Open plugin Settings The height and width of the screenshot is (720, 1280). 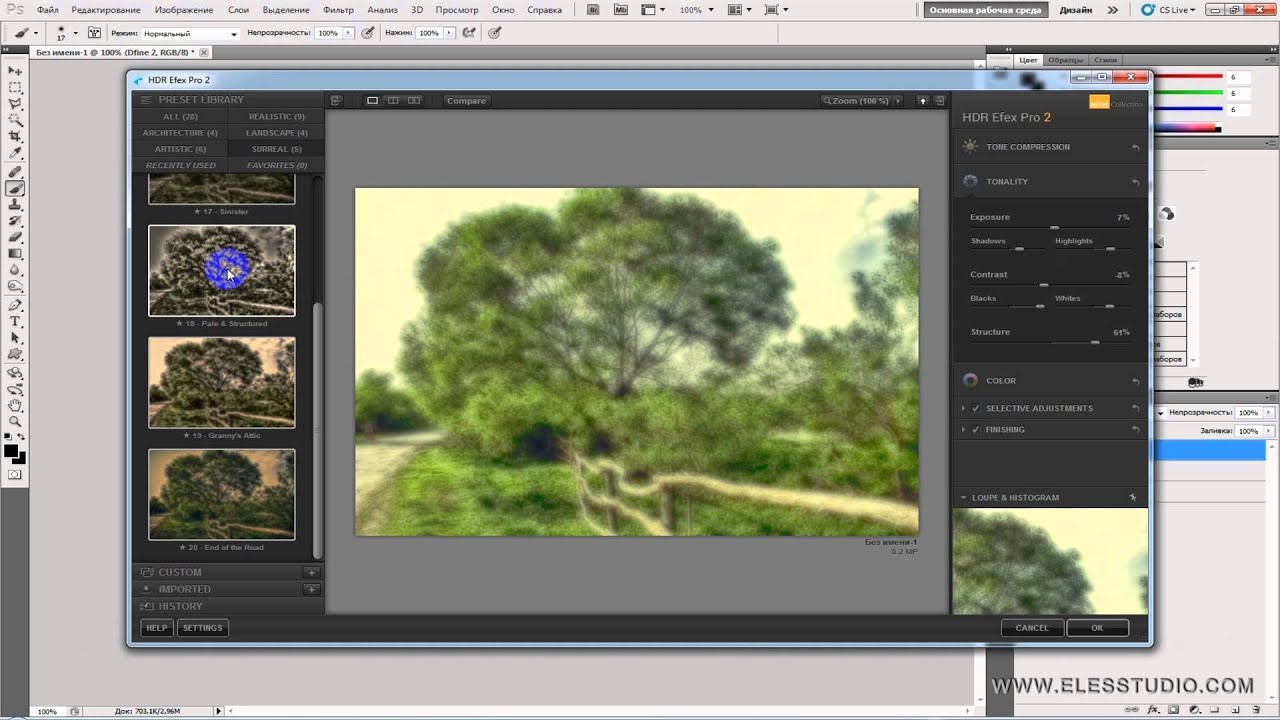pyautogui.click(x=203, y=628)
